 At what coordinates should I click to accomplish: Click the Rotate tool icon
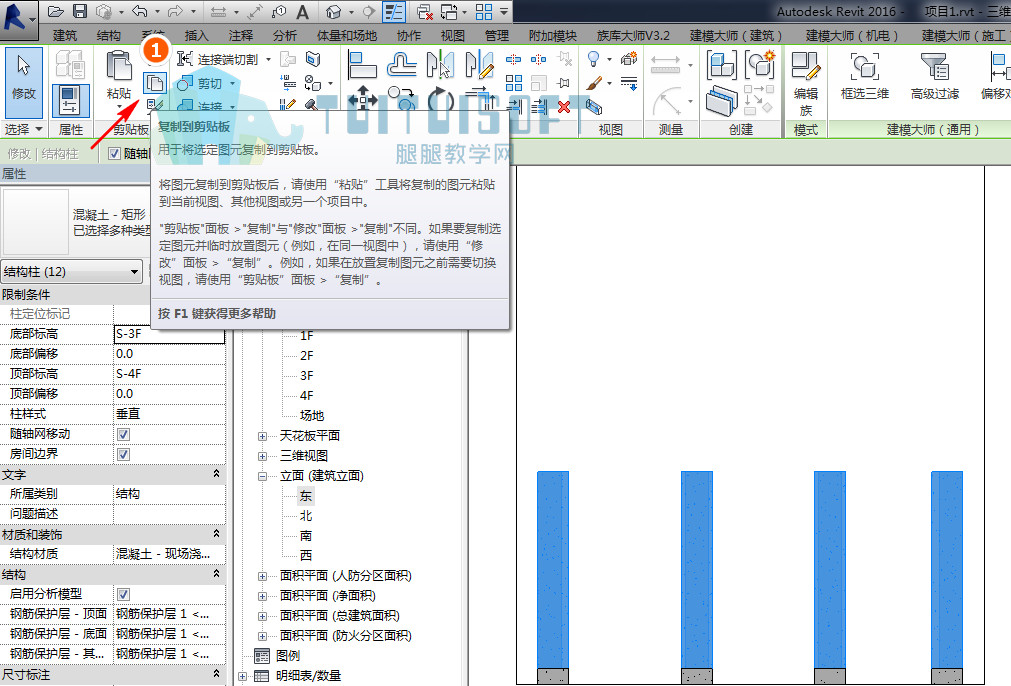(x=440, y=100)
